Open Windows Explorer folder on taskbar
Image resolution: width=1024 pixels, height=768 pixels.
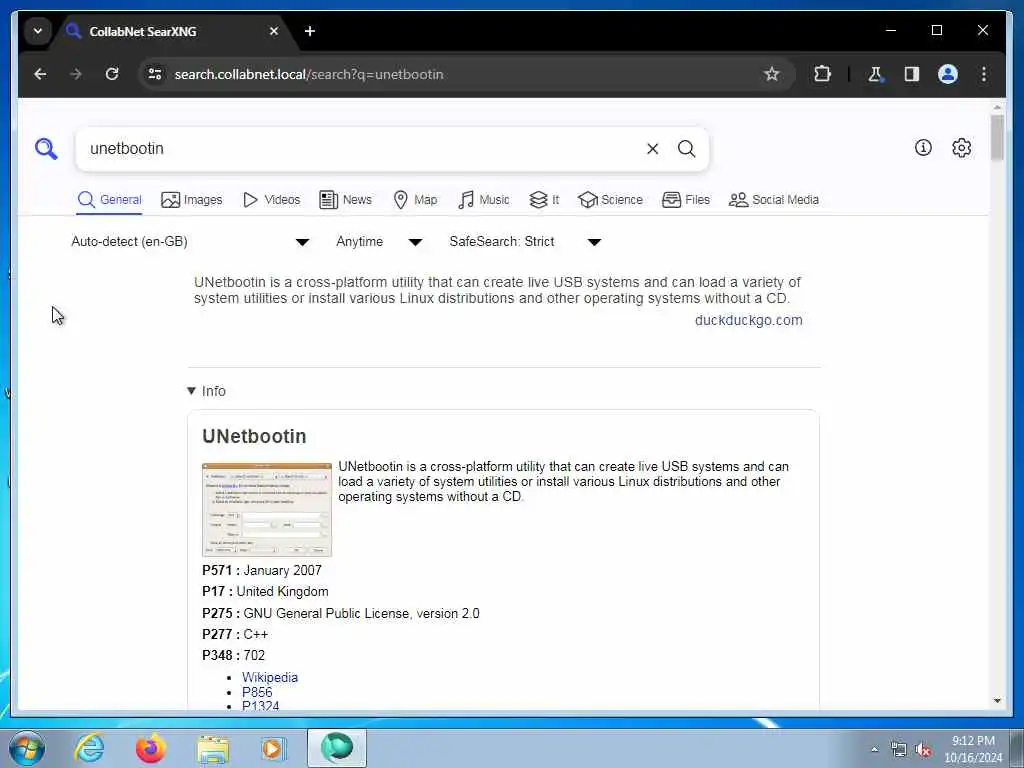coord(212,748)
